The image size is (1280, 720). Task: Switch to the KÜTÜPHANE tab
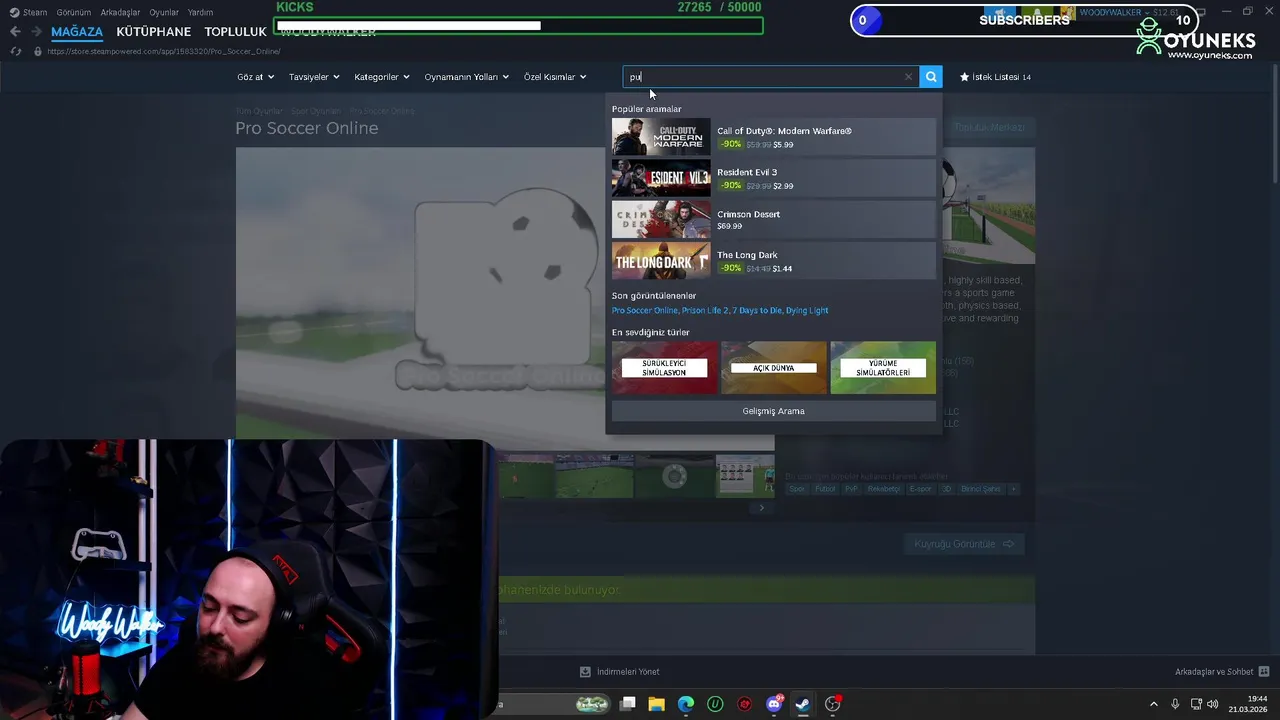pyautogui.click(x=153, y=32)
